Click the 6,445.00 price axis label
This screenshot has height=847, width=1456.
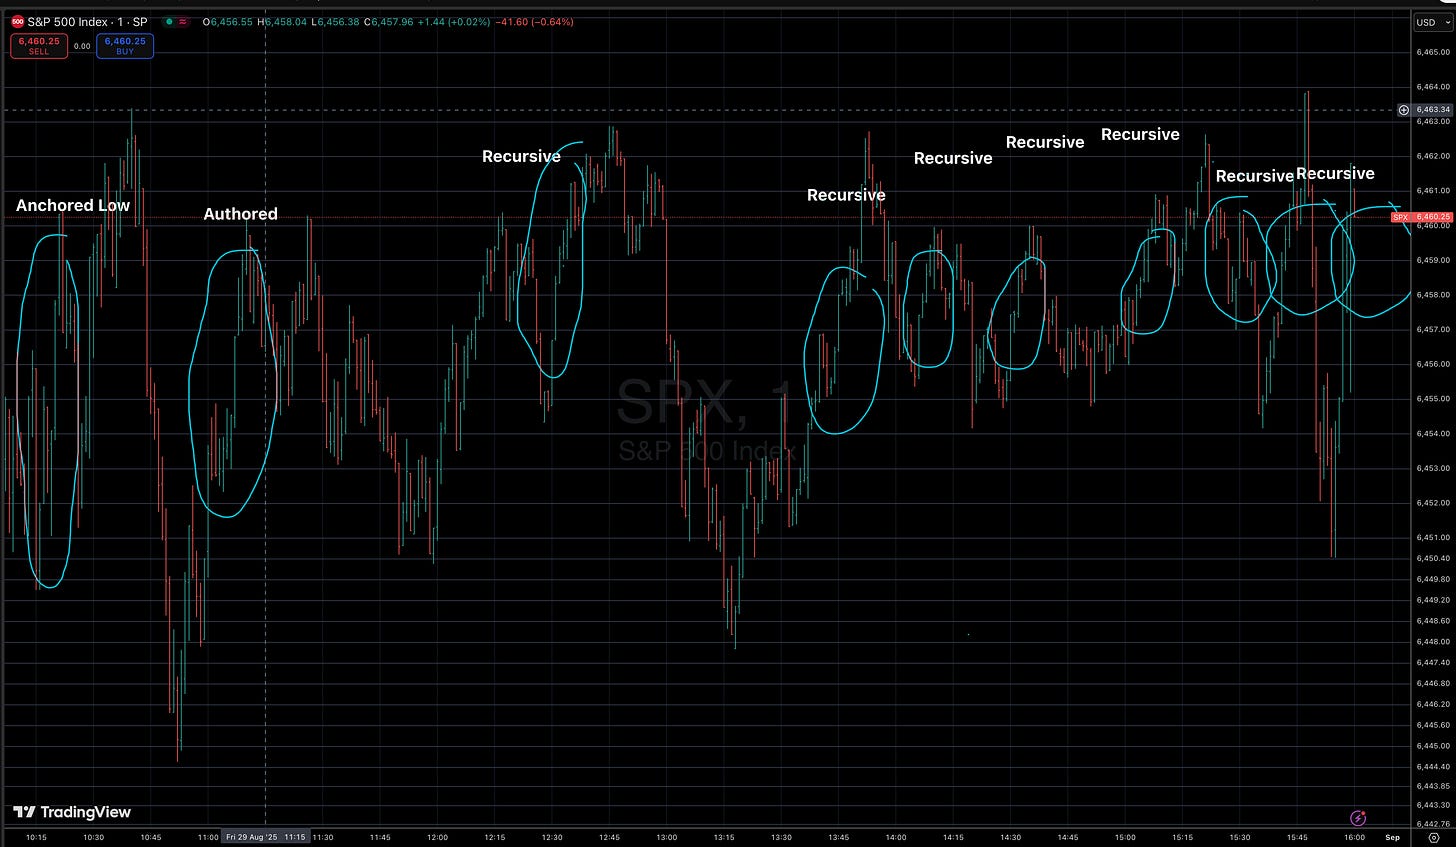point(1432,746)
